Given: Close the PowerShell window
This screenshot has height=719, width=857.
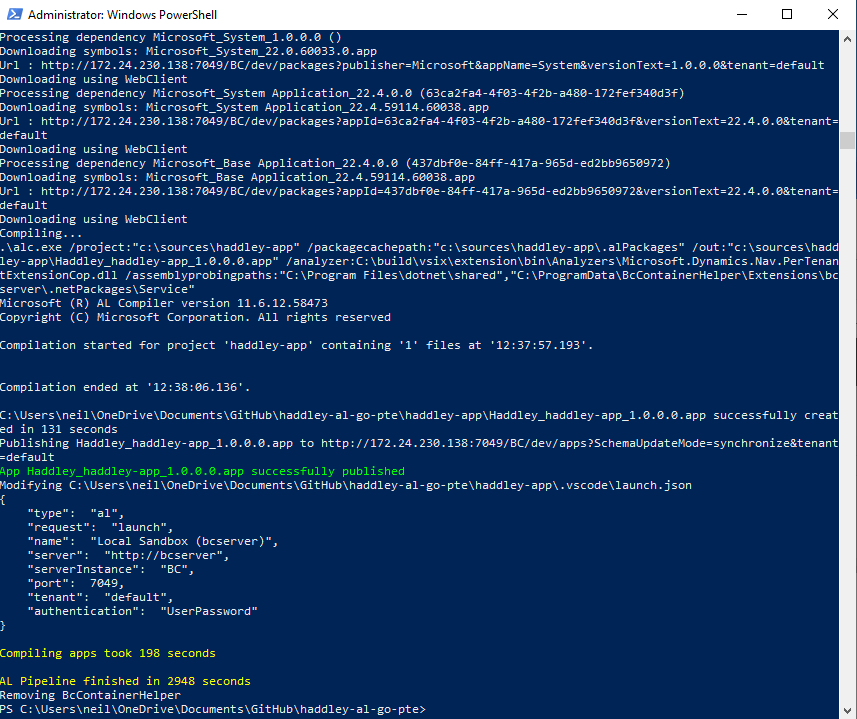Looking at the screenshot, I should (x=832, y=14).
